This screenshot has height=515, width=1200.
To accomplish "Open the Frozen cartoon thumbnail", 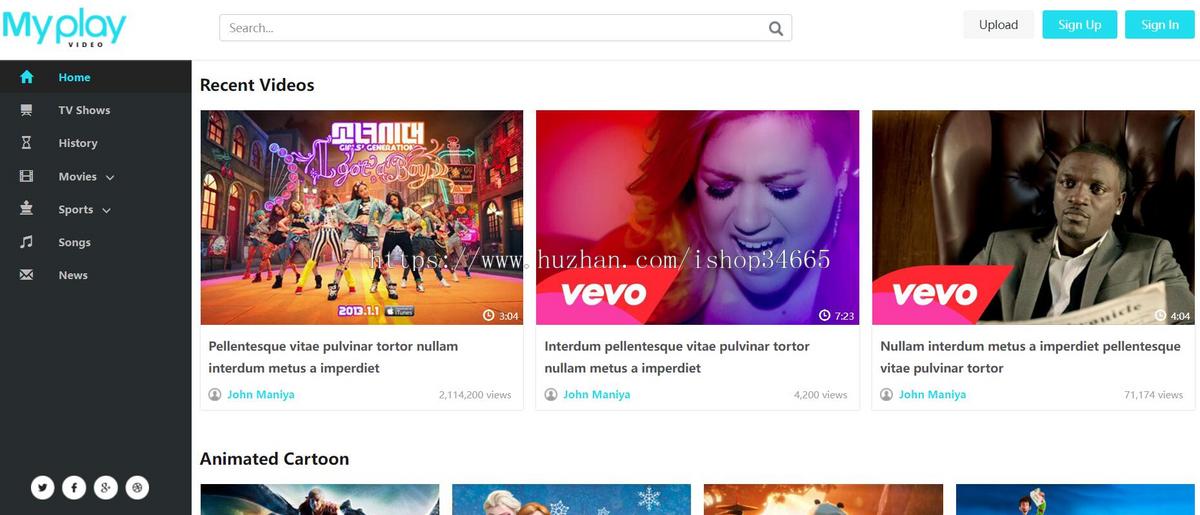I will tap(571, 500).
